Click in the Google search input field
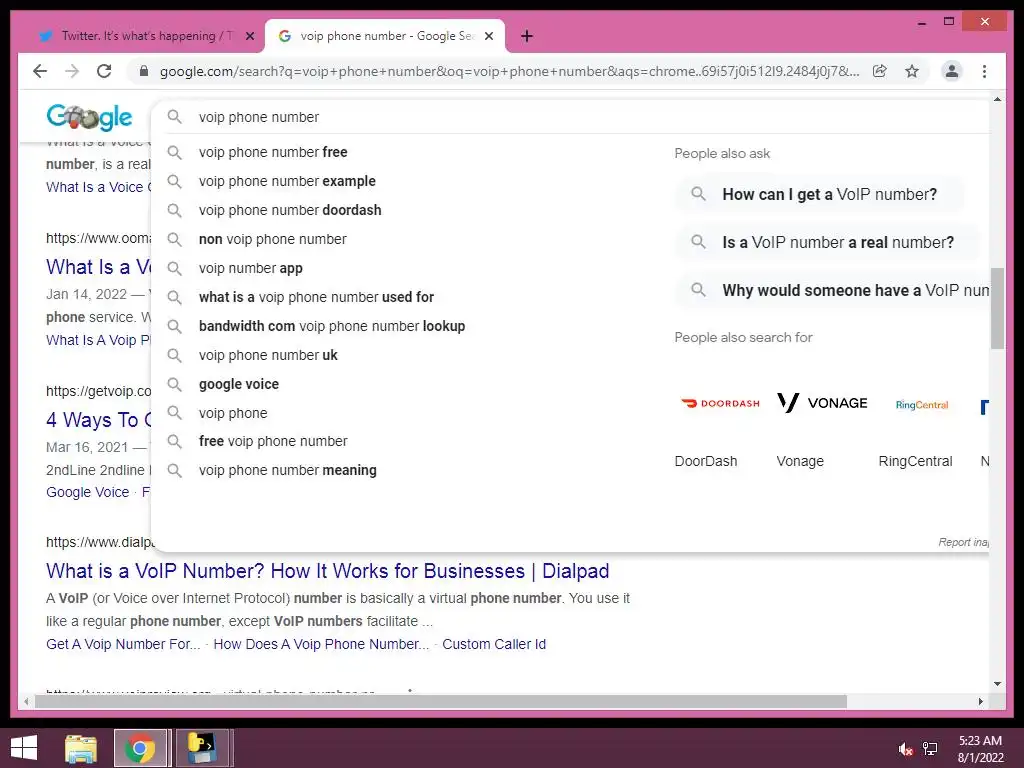The height and width of the screenshot is (768, 1024). pyautogui.click(x=575, y=117)
